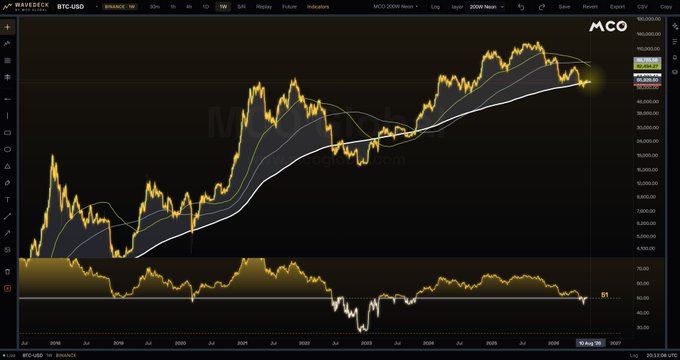Toggle the Log scale in top toolbar
Screen dimensions: 680x360
[435, 7]
